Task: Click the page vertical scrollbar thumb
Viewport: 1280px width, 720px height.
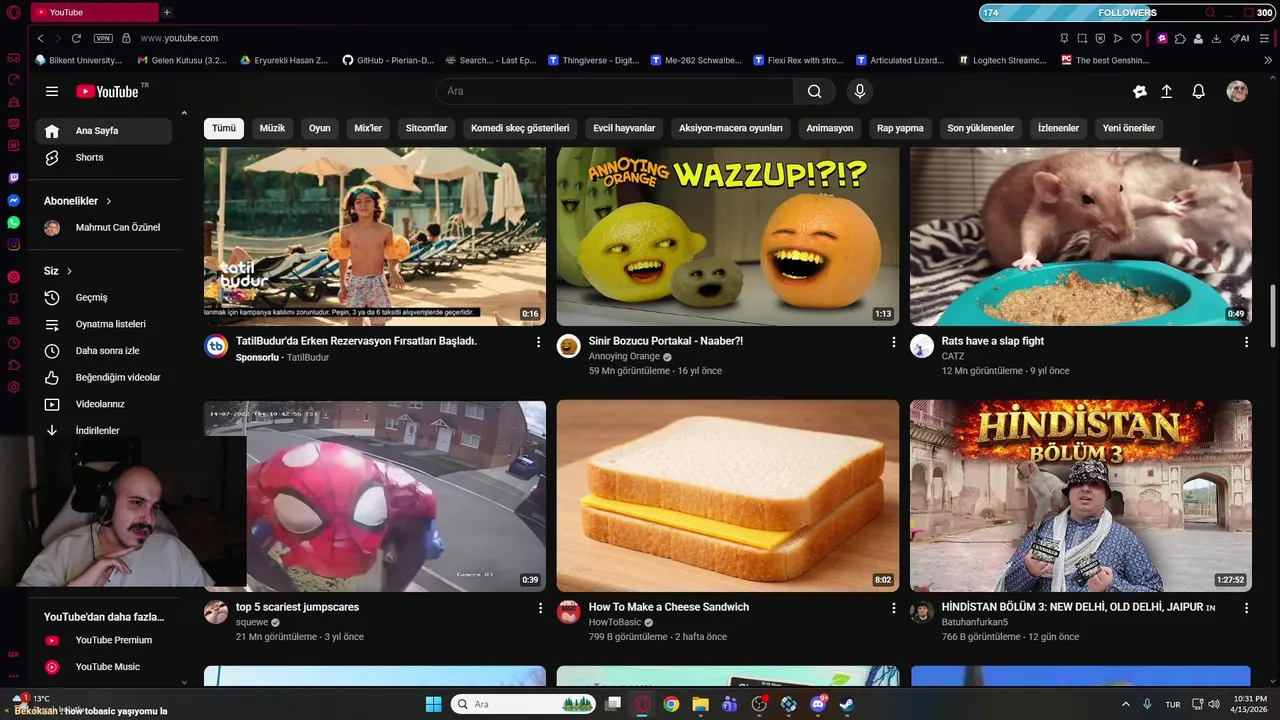Action: (x=1273, y=315)
